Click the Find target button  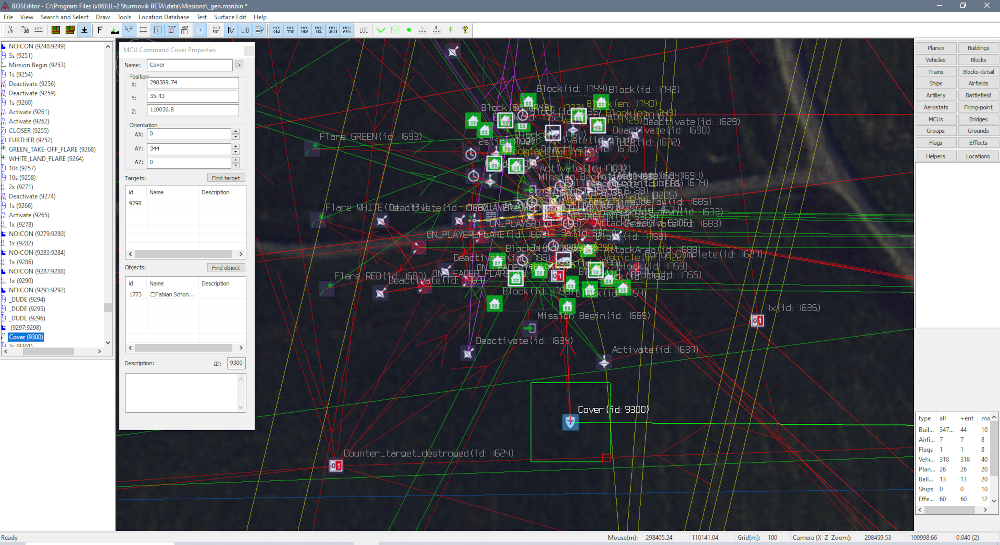(225, 177)
